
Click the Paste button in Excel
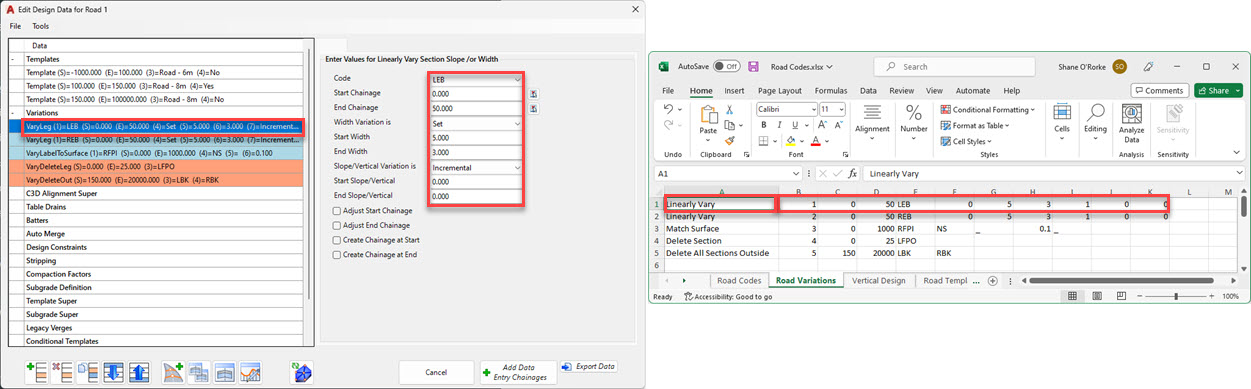[x=708, y=122]
